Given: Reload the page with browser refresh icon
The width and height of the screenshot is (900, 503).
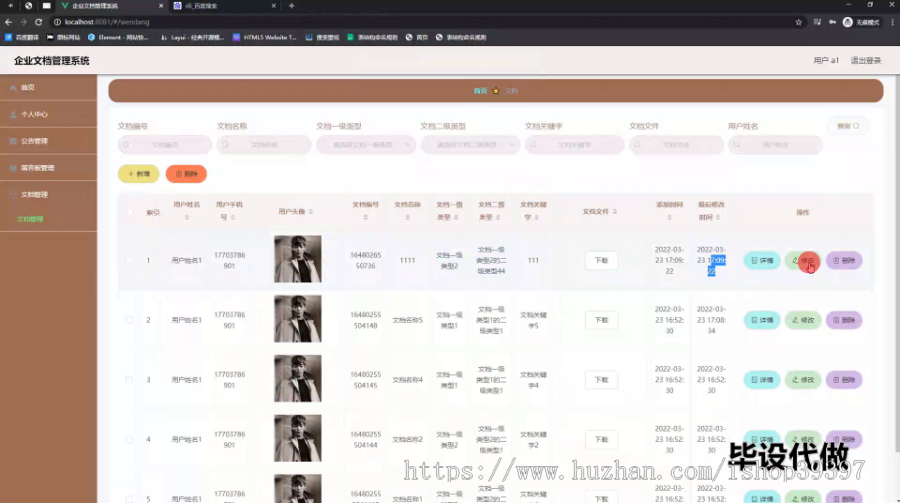Looking at the screenshot, I should click(38, 22).
